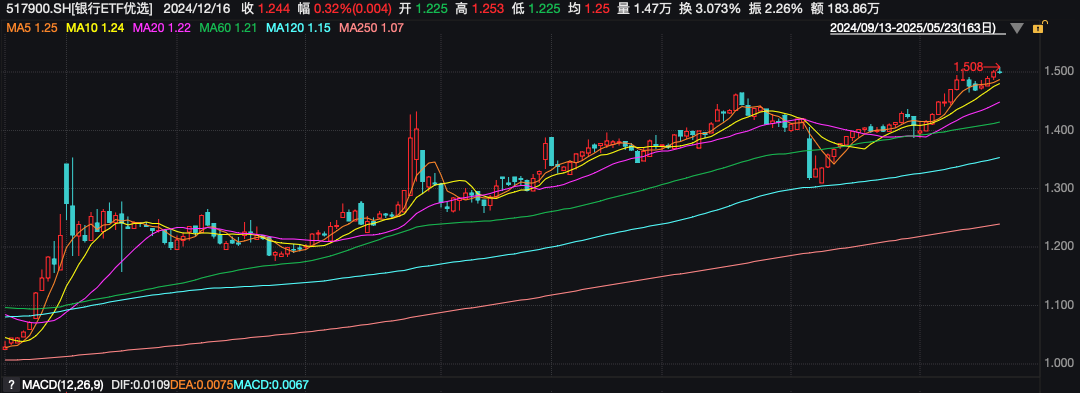Select the MA10 1.24 indicator label
The image size is (1080, 393).
coord(96,28)
